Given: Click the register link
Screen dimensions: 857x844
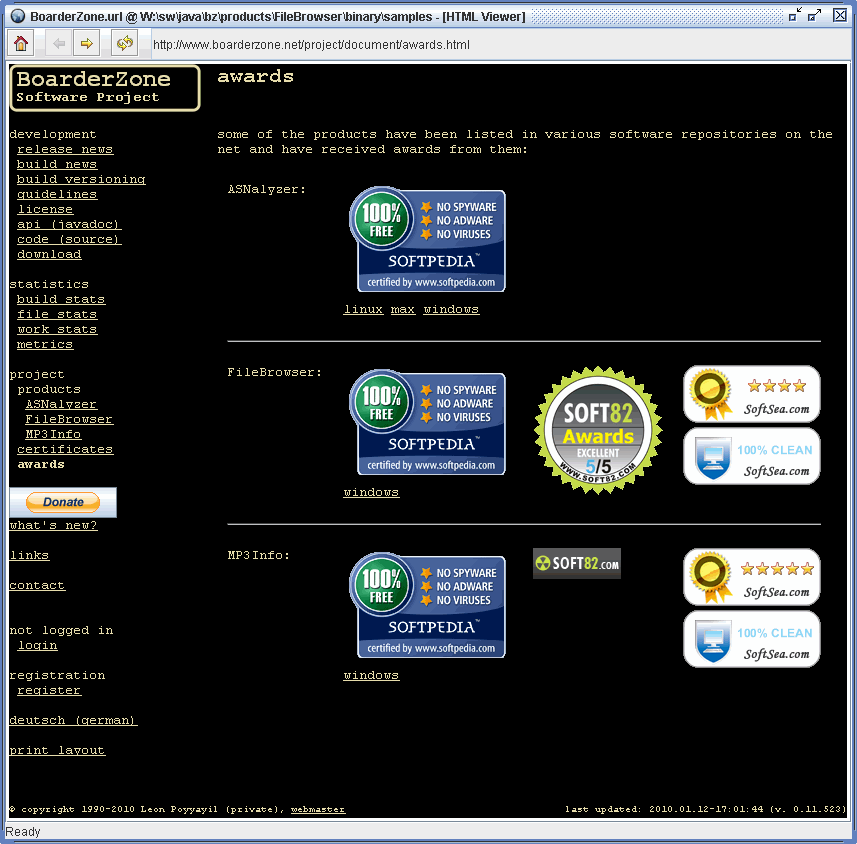Looking at the screenshot, I should coord(49,690).
